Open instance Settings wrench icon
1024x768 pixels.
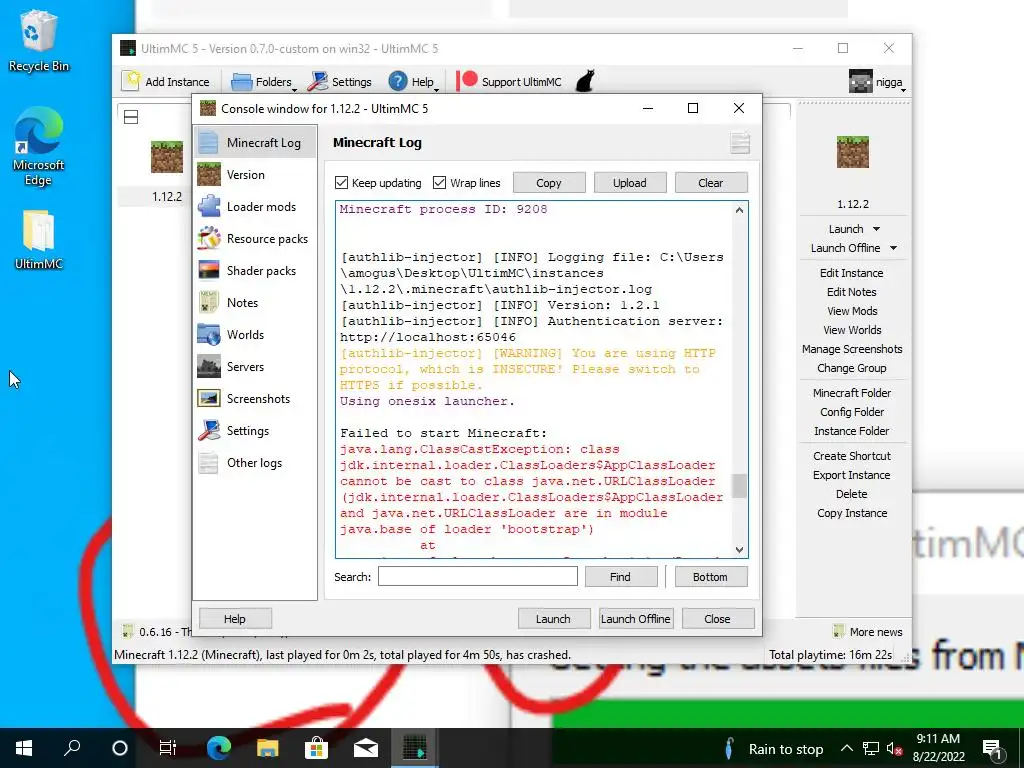coord(208,430)
